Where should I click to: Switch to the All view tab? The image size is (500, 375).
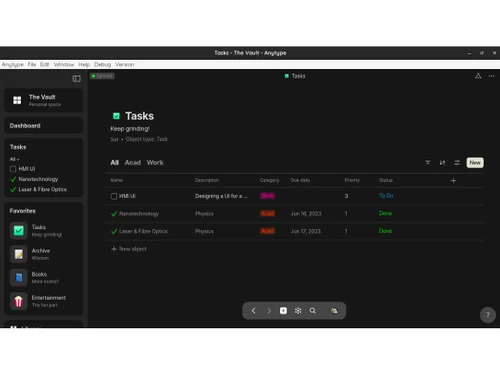(114, 163)
